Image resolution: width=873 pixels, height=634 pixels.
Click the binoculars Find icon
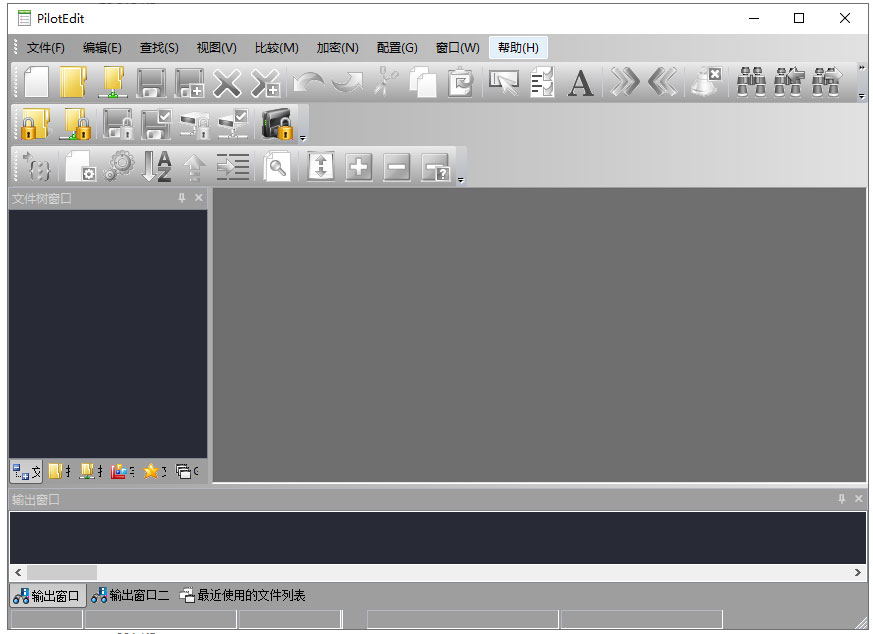(751, 83)
